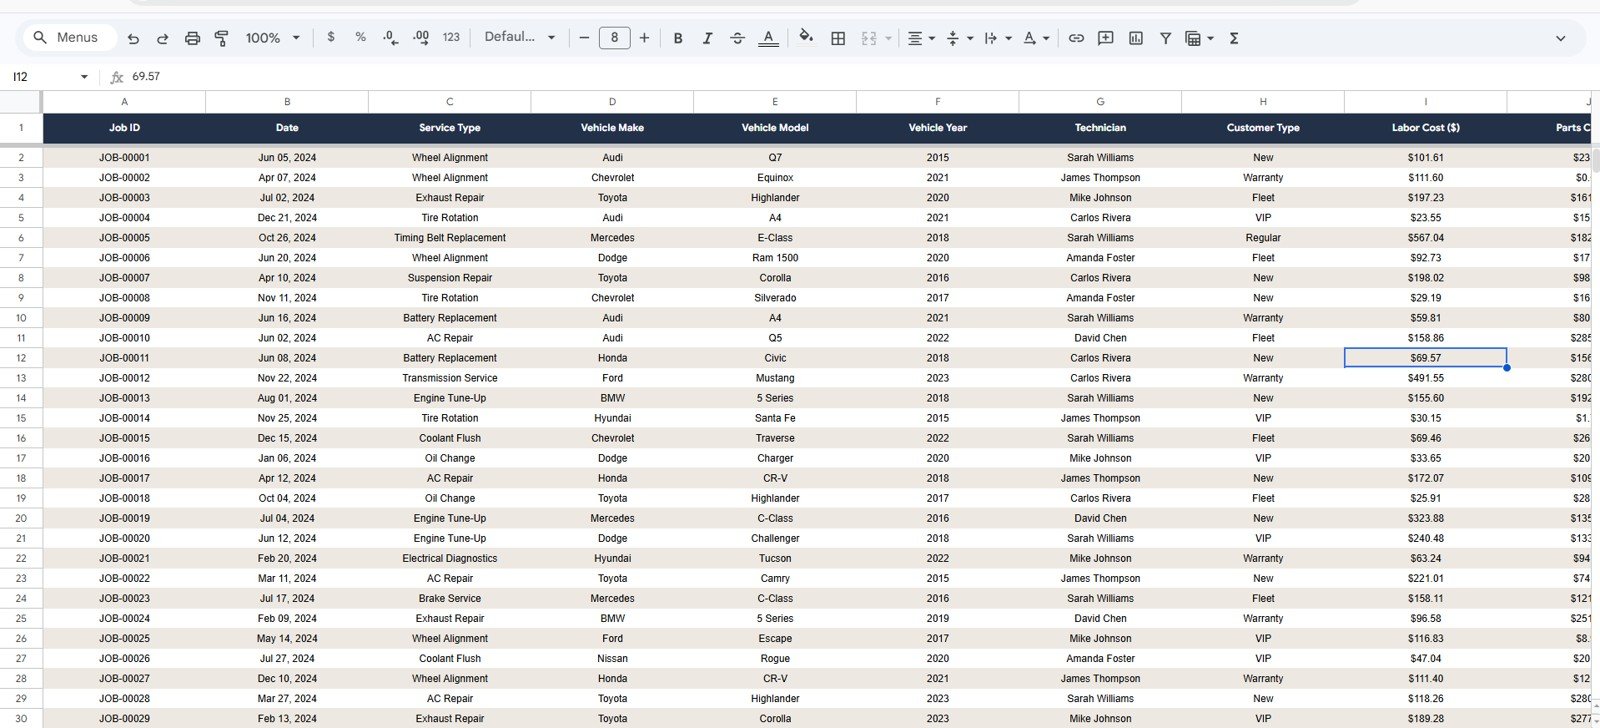The width and height of the screenshot is (1600, 728).
Task: Open more number formats 123
Action: point(451,37)
